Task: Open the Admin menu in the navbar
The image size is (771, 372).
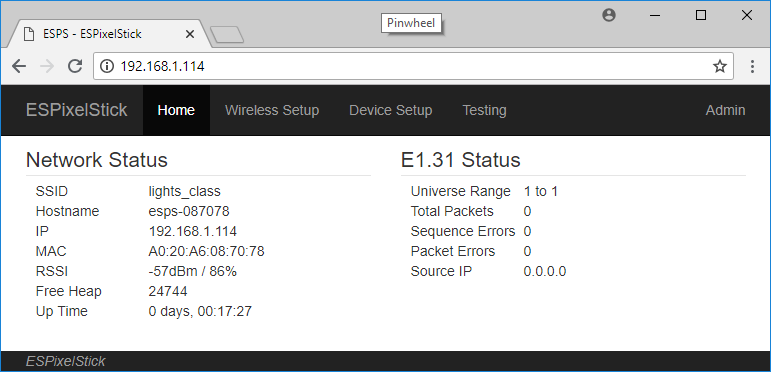Action: click(x=725, y=110)
